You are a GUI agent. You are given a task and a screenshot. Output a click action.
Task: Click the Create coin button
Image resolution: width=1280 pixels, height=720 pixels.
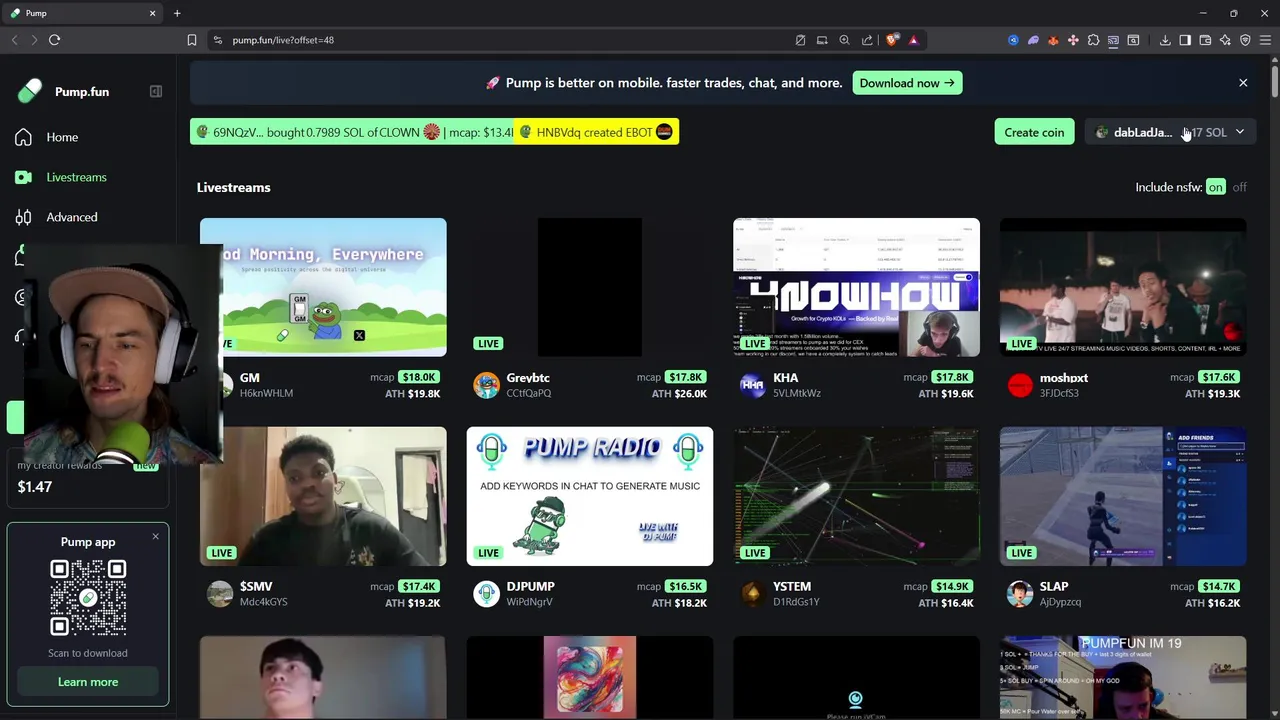(x=1034, y=132)
